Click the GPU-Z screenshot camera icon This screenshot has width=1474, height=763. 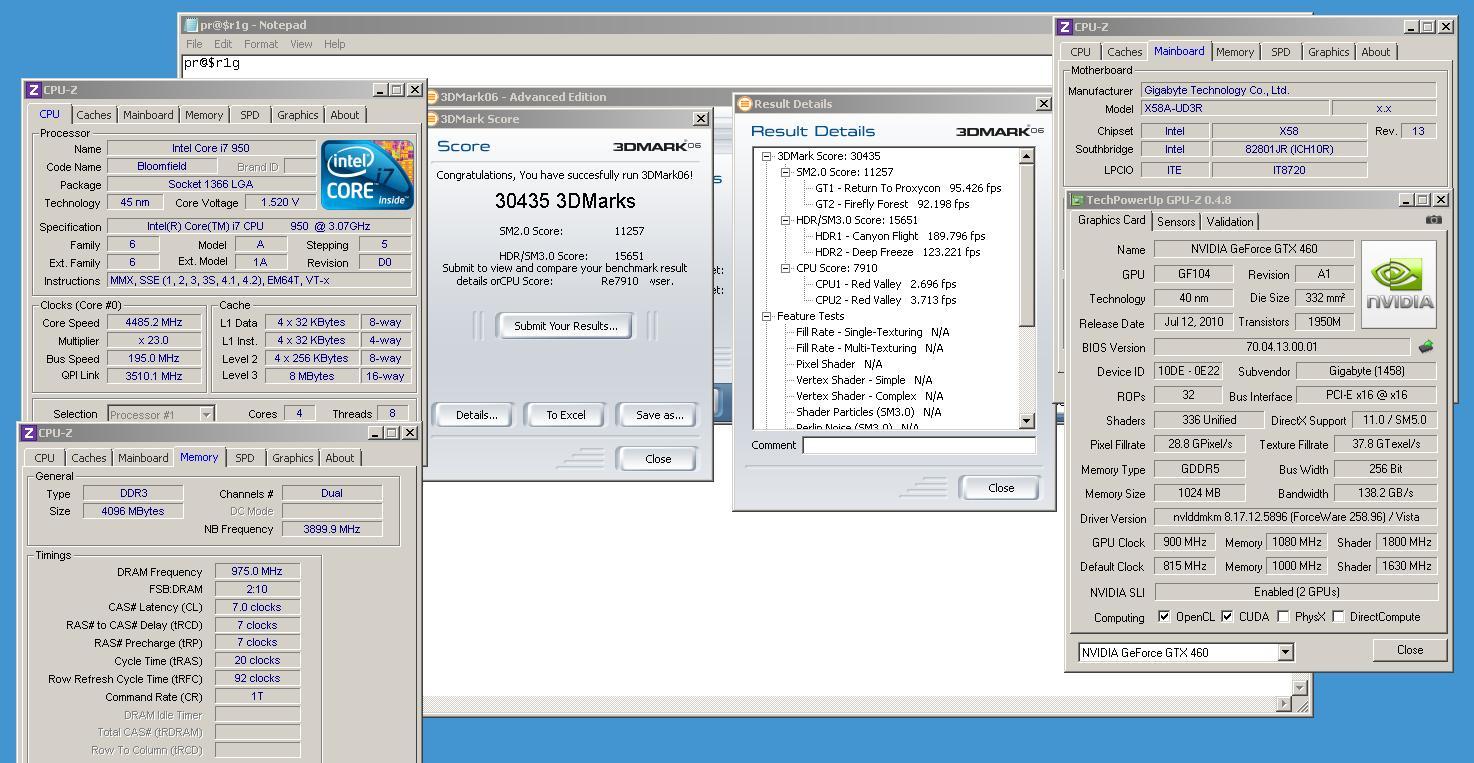click(x=1433, y=220)
